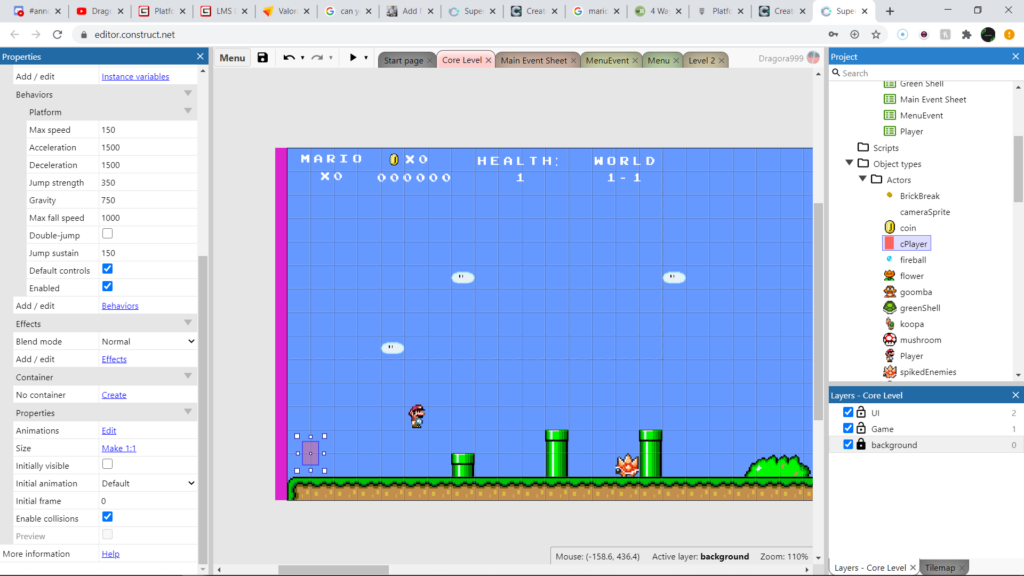Image resolution: width=1024 pixels, height=576 pixels.
Task: Switch to the Main Event Sheet tab
Action: 534,60
